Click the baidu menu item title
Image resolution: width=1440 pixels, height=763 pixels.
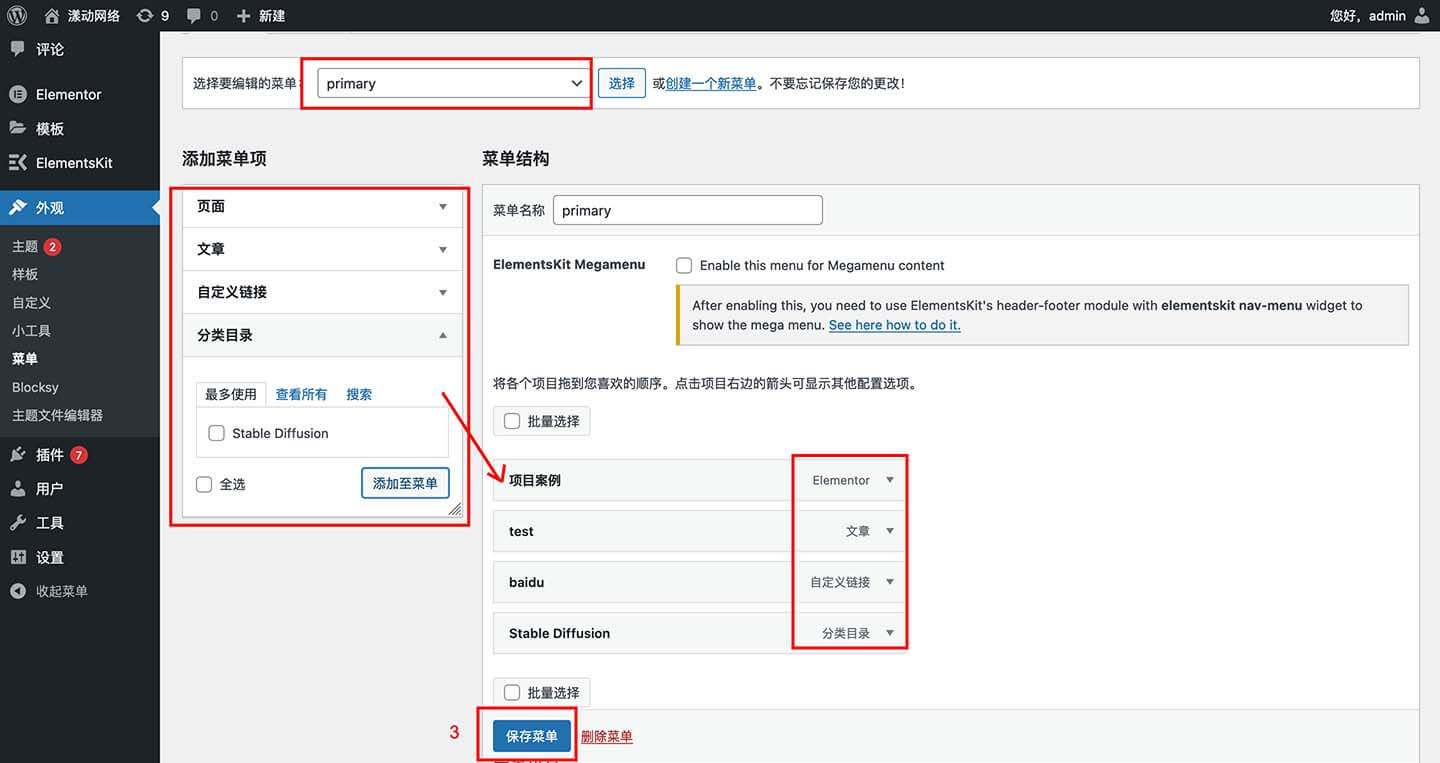coord(527,582)
